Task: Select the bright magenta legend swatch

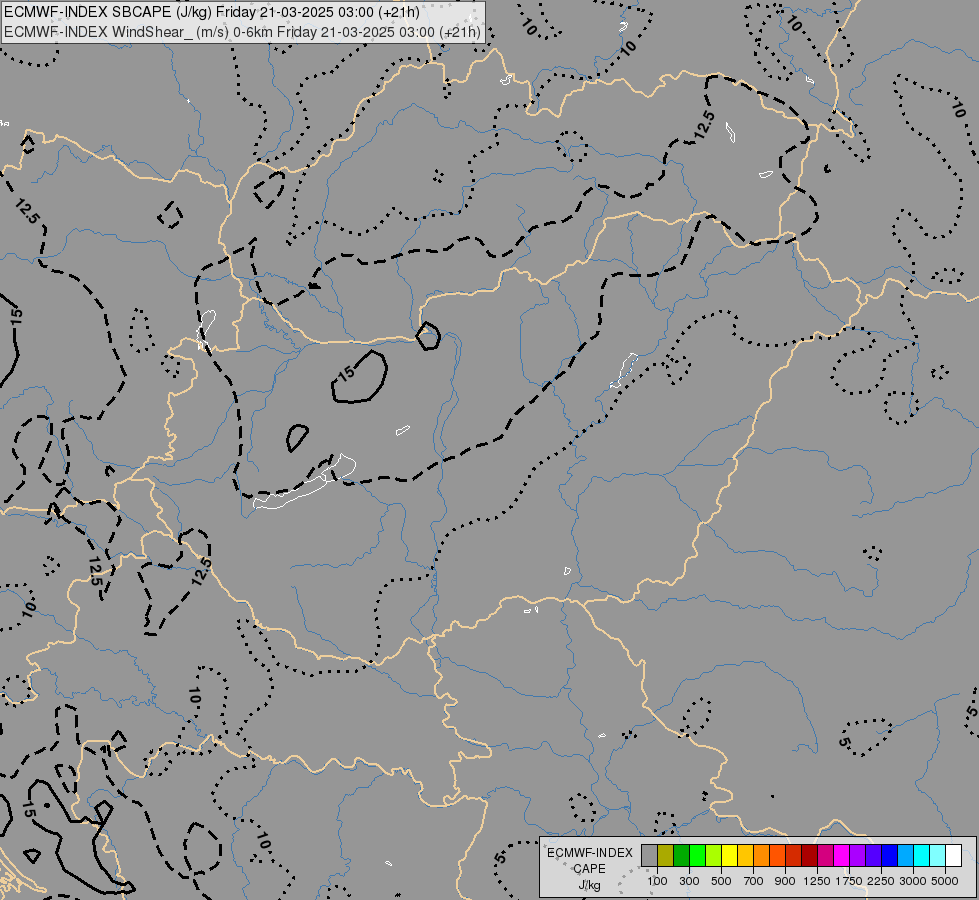Action: click(x=842, y=855)
